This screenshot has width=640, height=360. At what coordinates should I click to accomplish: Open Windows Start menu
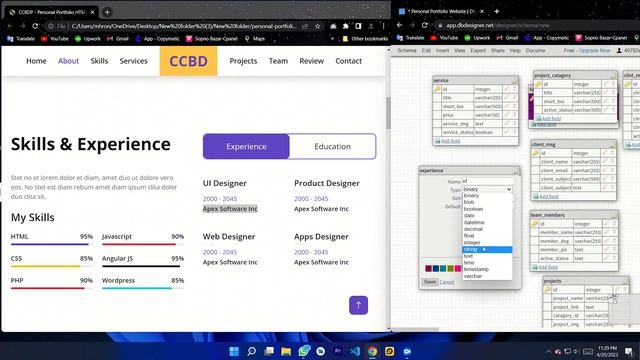tap(234, 351)
